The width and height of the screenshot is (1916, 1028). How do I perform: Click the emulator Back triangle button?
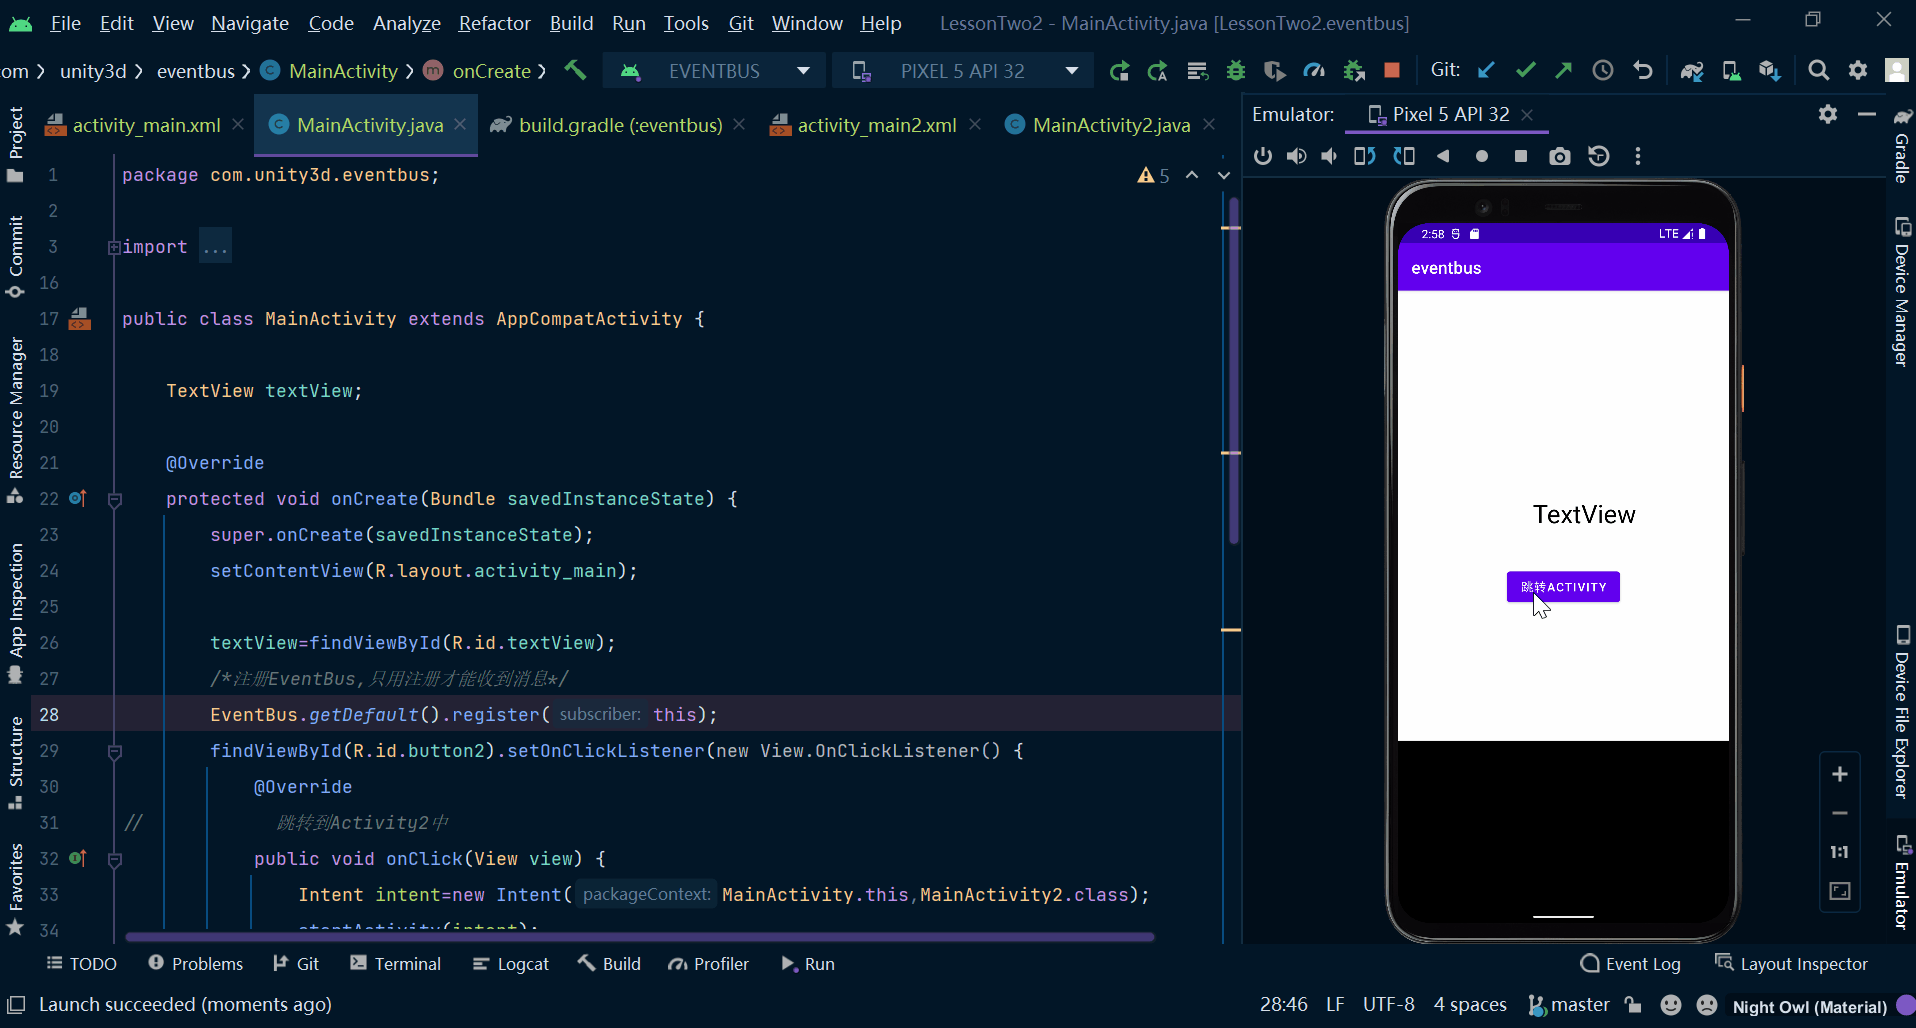[1443, 156]
